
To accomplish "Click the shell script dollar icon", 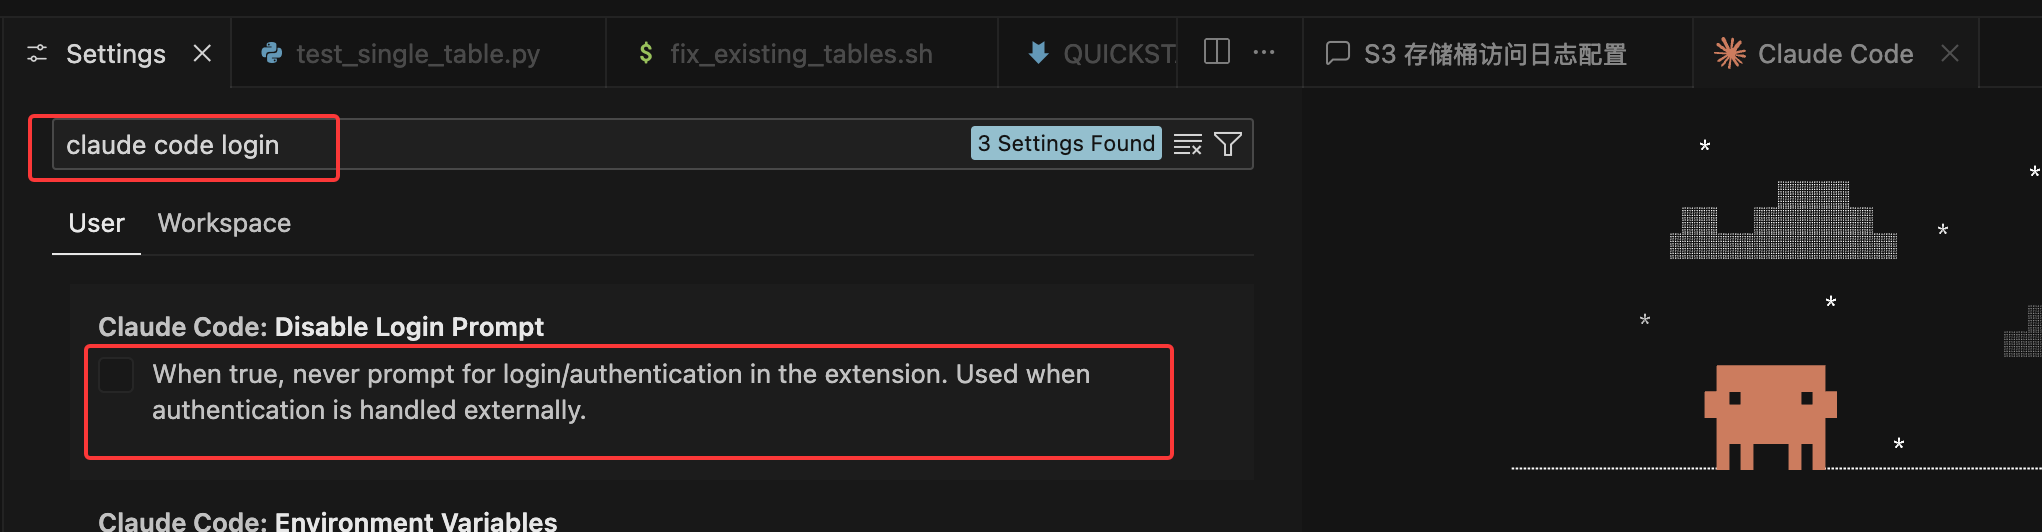I will (646, 53).
